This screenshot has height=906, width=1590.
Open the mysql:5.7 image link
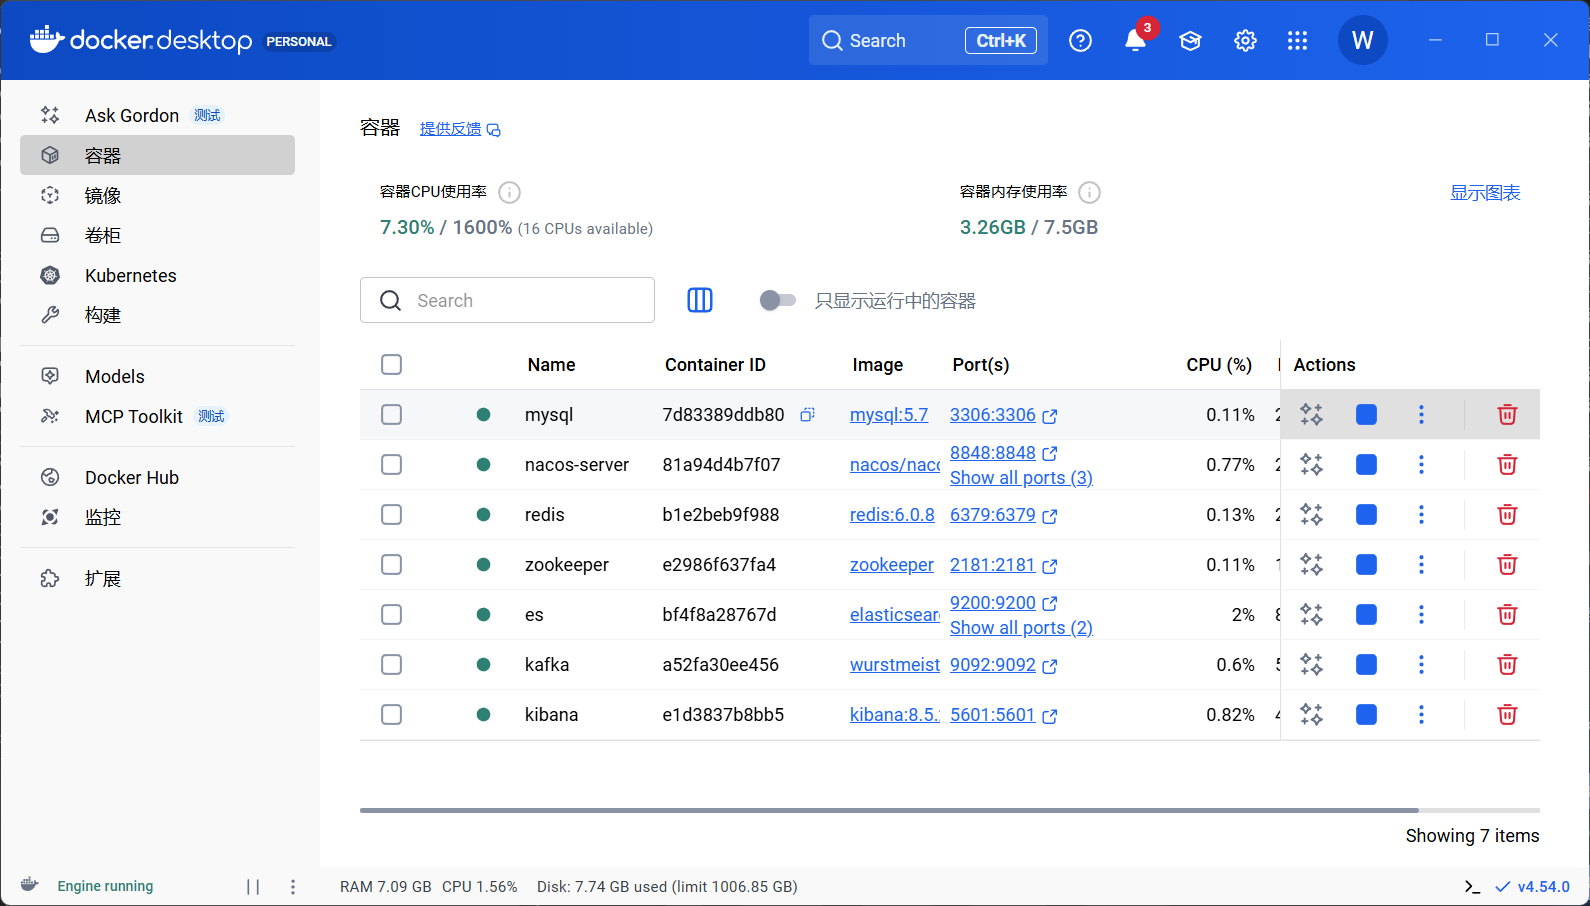coord(889,415)
